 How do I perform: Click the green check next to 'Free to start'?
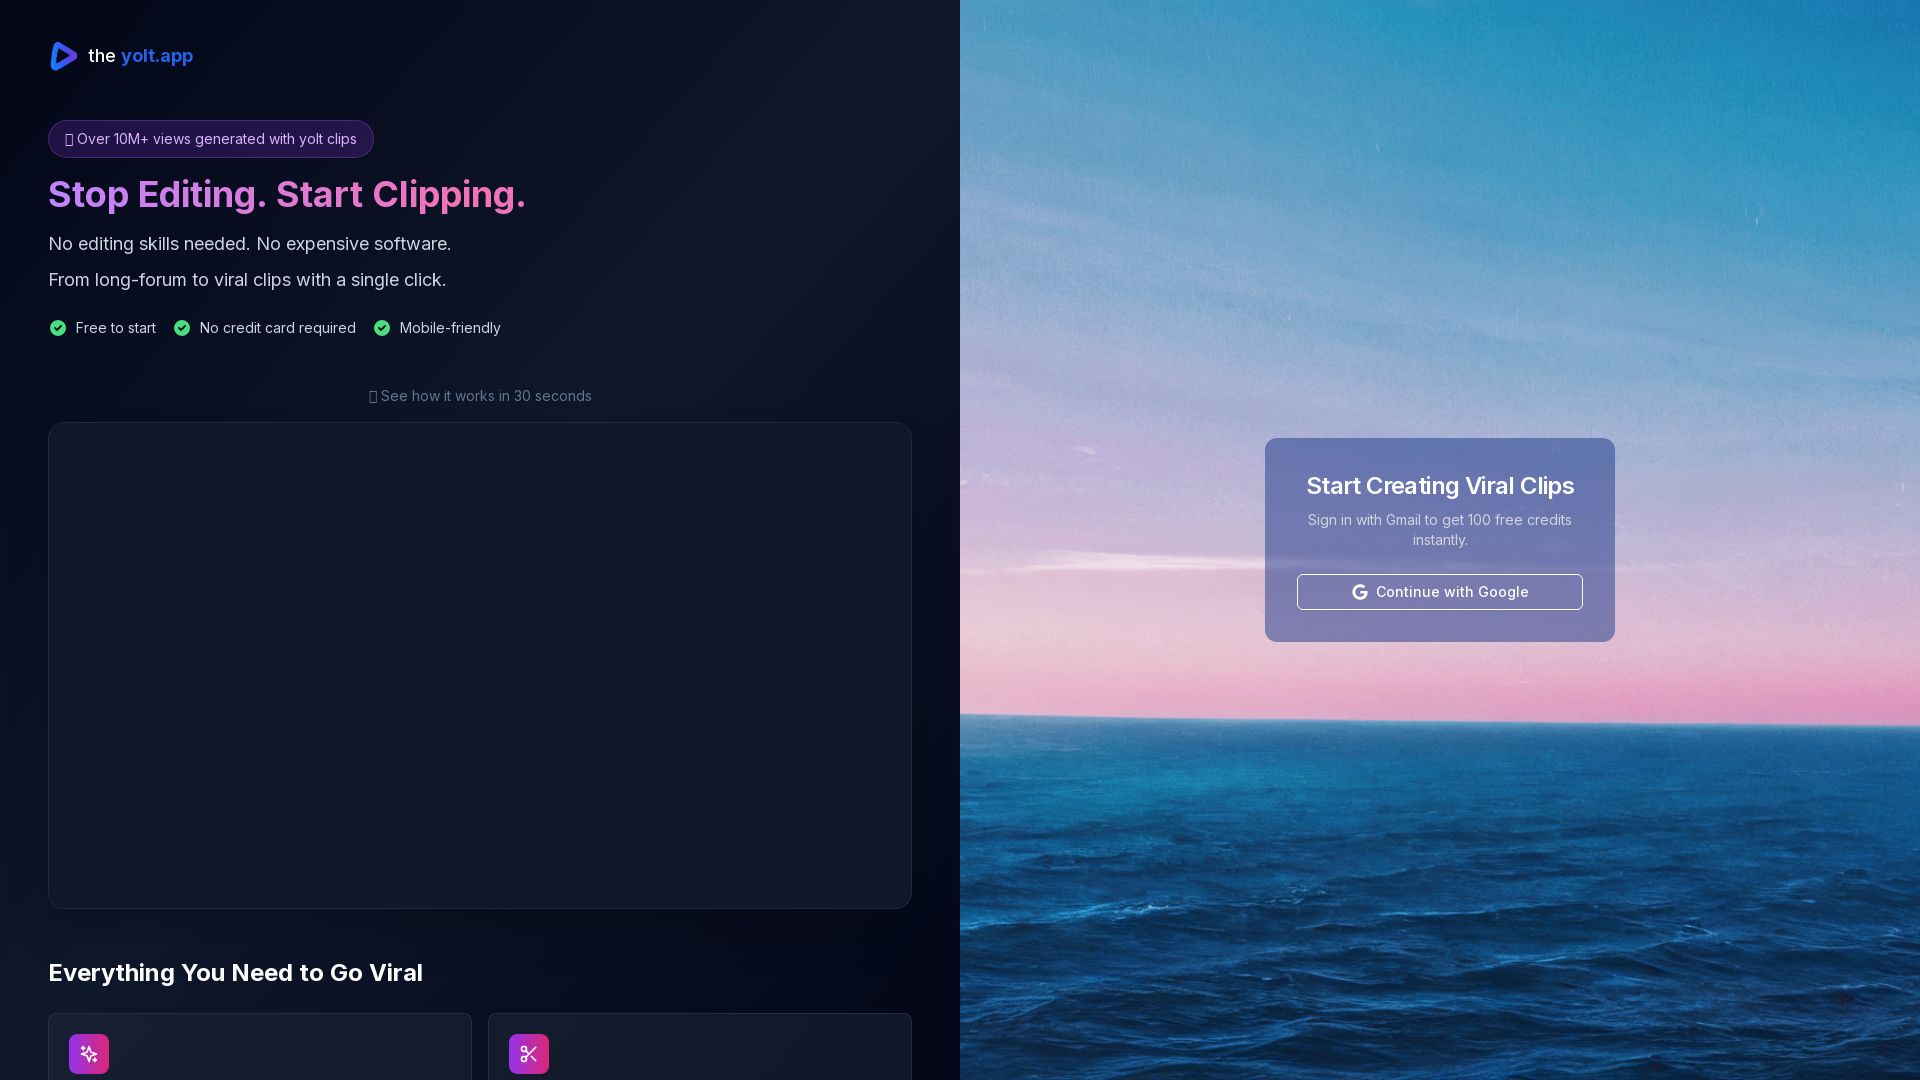point(58,328)
